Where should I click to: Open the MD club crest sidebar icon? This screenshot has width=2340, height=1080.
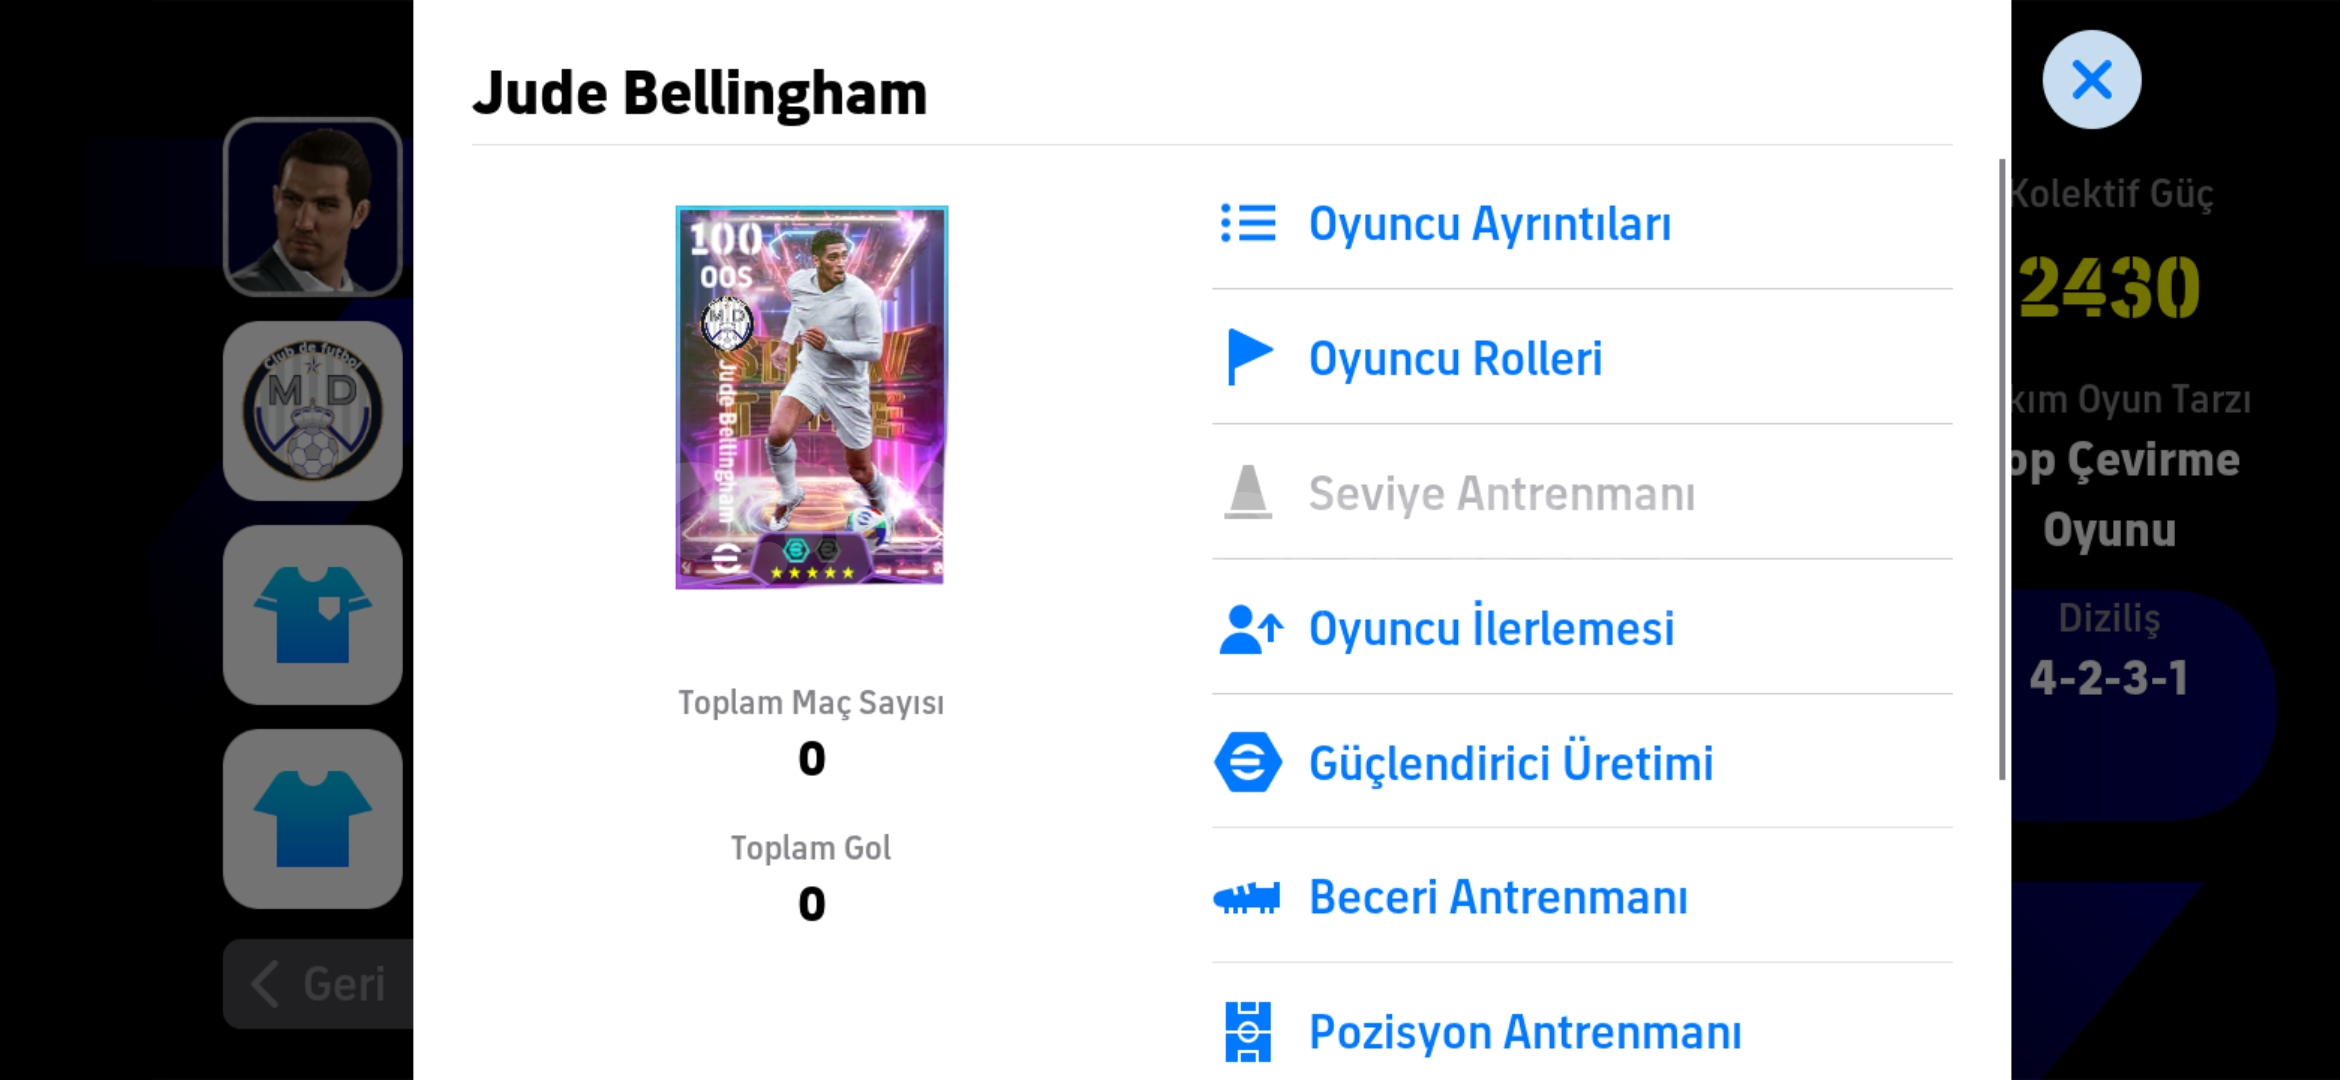coord(313,411)
